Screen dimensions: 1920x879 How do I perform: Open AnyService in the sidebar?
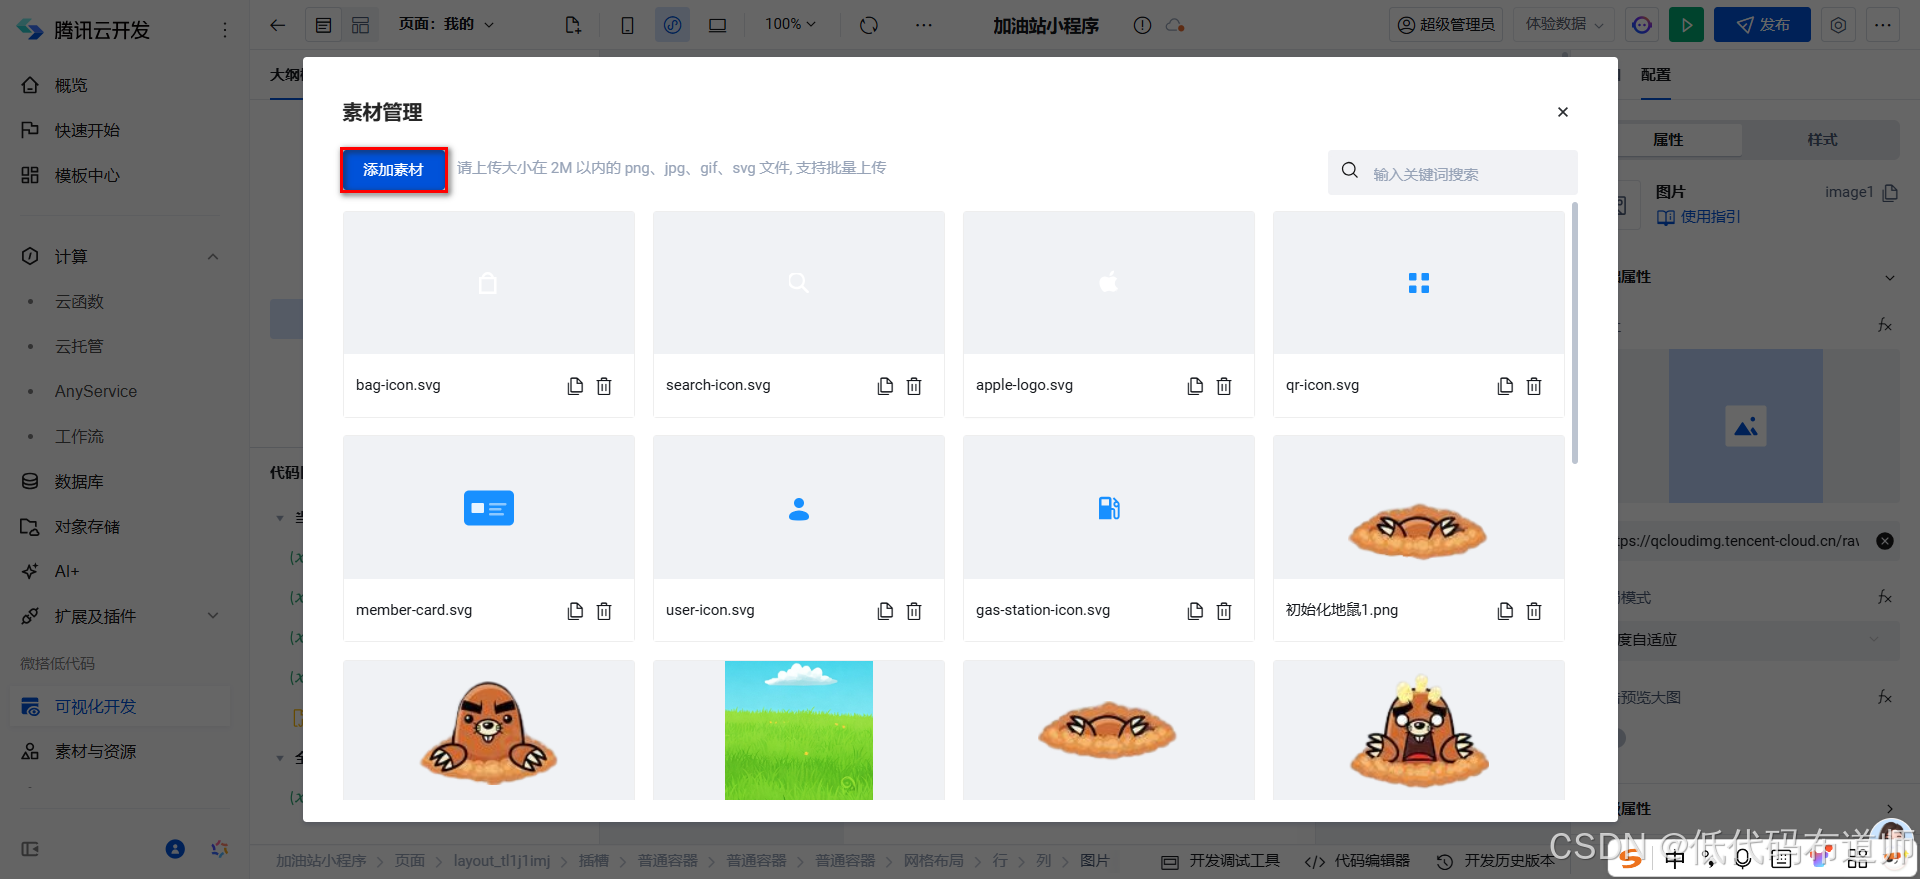click(x=96, y=391)
